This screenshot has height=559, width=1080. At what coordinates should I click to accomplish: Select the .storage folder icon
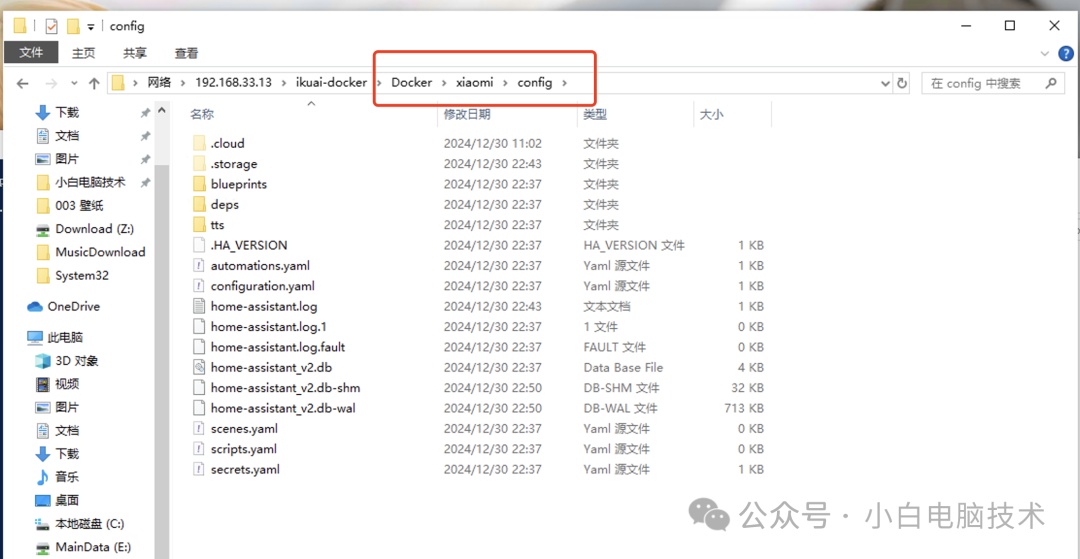click(x=199, y=164)
